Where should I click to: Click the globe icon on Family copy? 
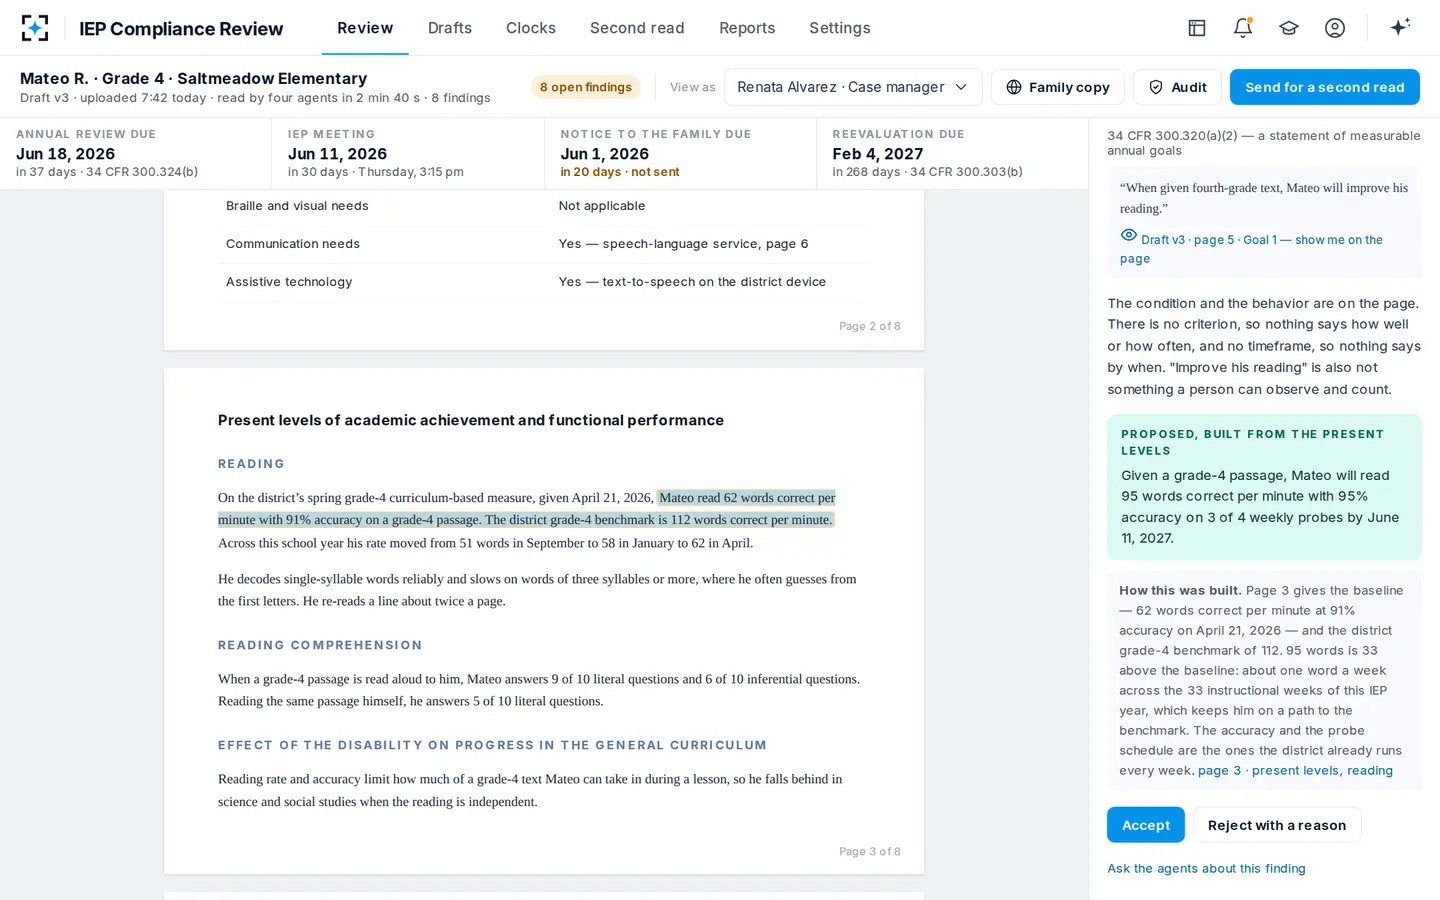(1014, 87)
